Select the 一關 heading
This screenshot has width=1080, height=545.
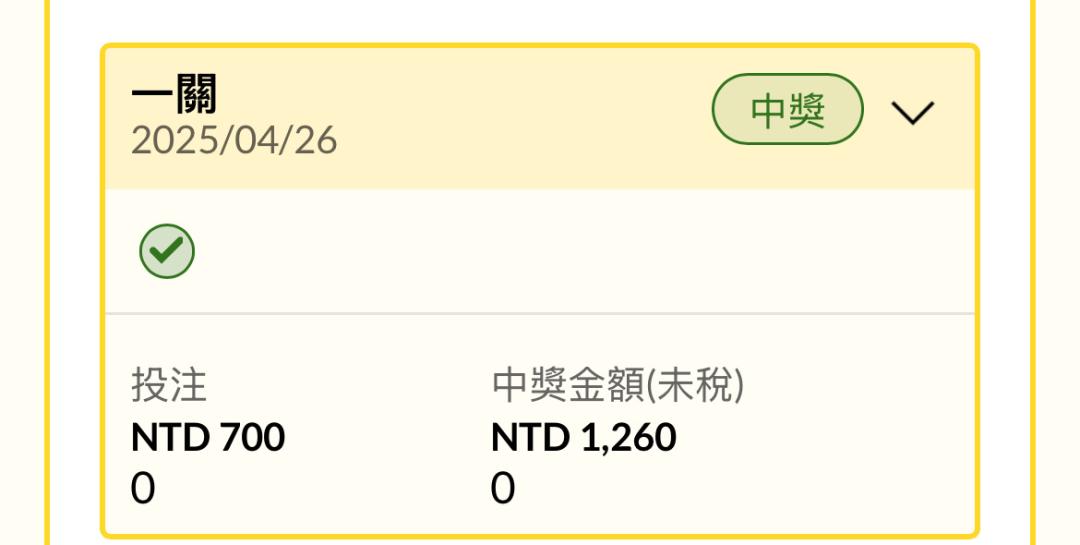click(174, 94)
